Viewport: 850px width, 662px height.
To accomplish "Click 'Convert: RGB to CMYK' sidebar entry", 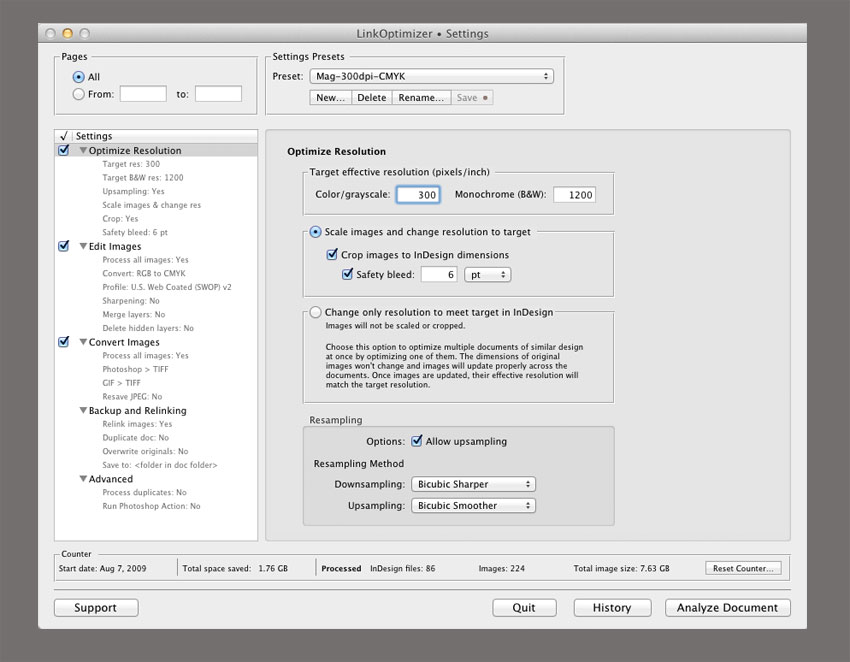I will pos(144,273).
